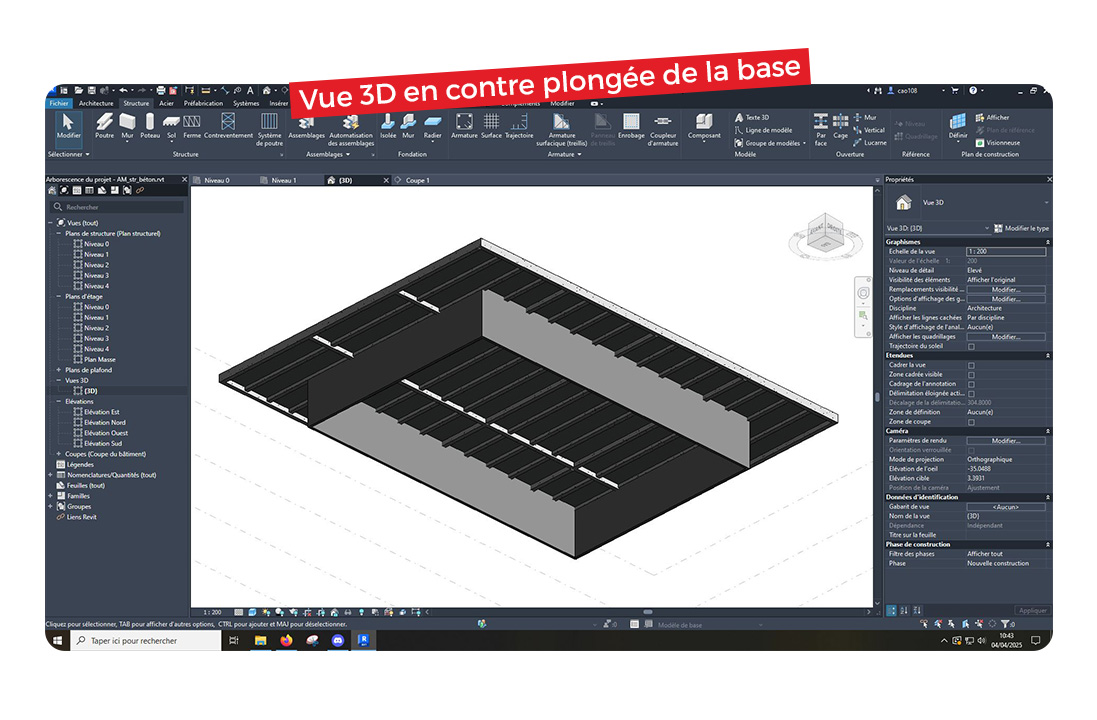The height and width of the screenshot is (720, 1097).
Task: Open the Sélectionner panel dropdown
Action: tap(69, 154)
